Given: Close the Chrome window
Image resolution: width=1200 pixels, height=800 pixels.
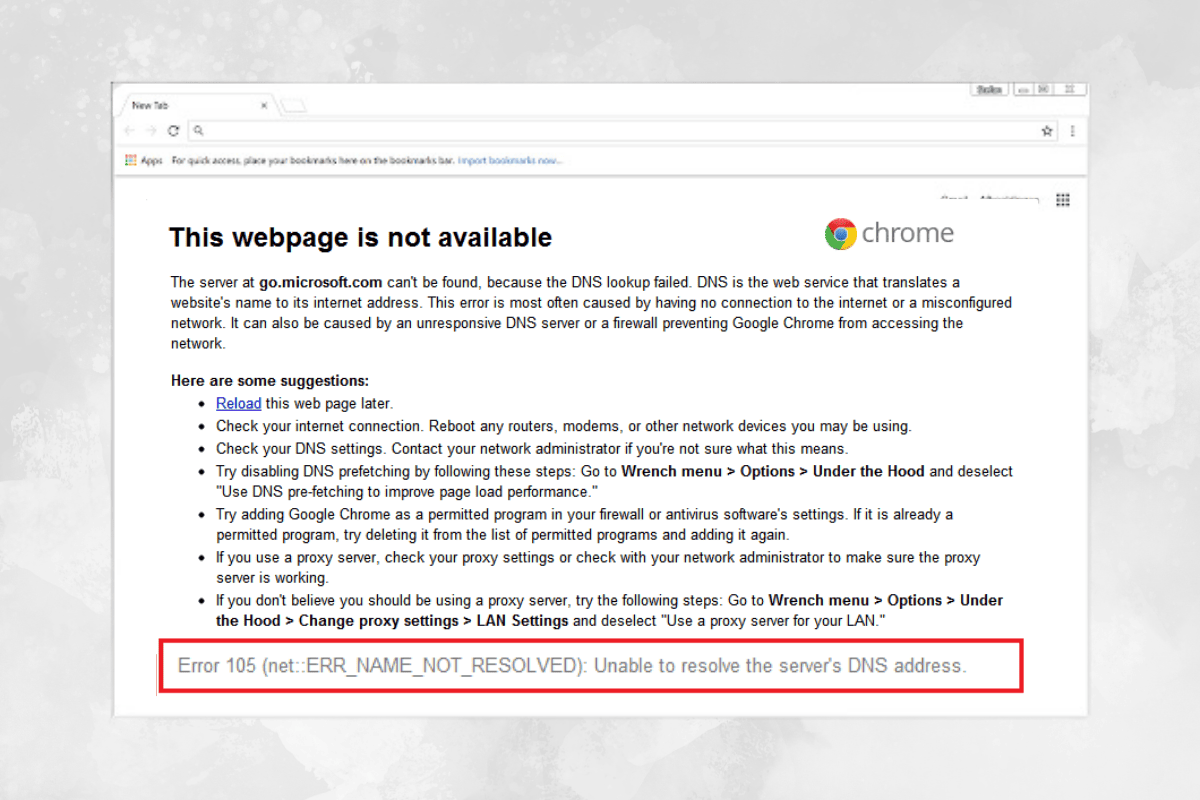Looking at the screenshot, I should [x=1069, y=90].
